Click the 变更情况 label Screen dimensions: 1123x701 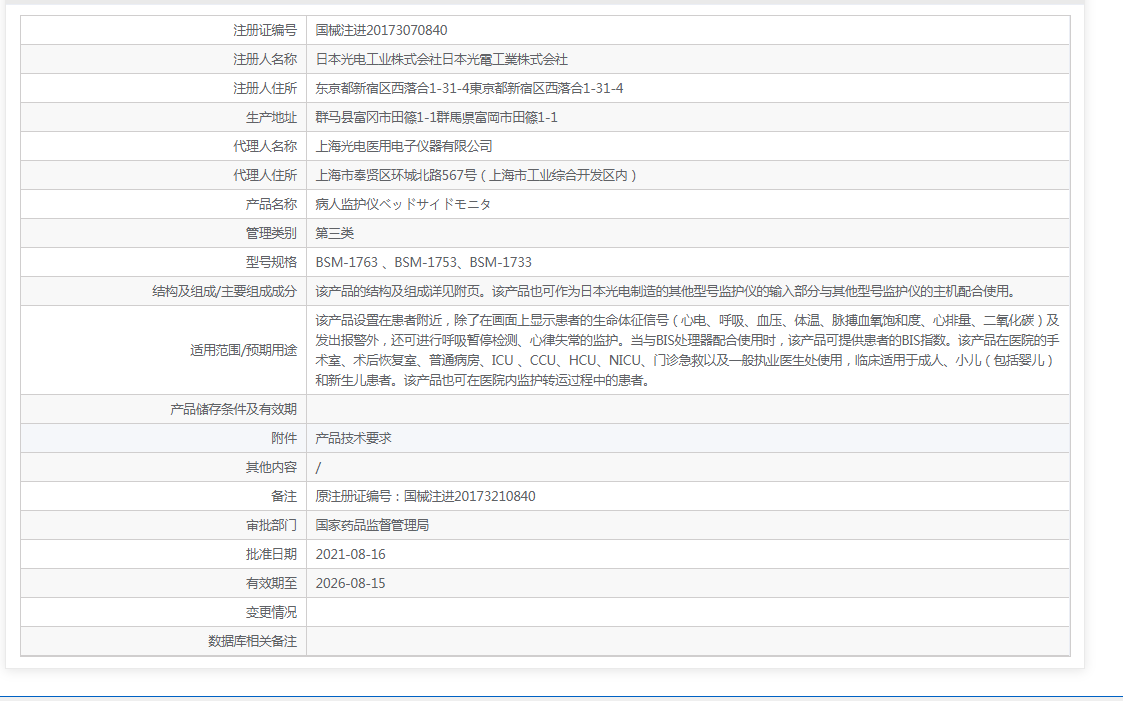pyautogui.click(x=271, y=612)
